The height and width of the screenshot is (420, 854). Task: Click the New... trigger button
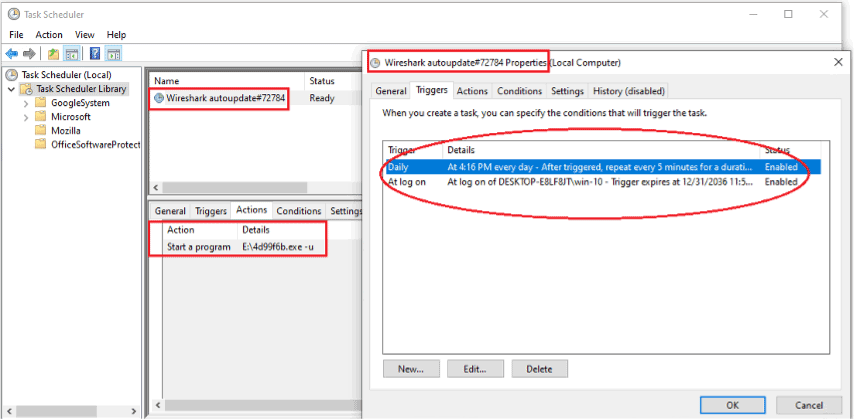tap(411, 369)
